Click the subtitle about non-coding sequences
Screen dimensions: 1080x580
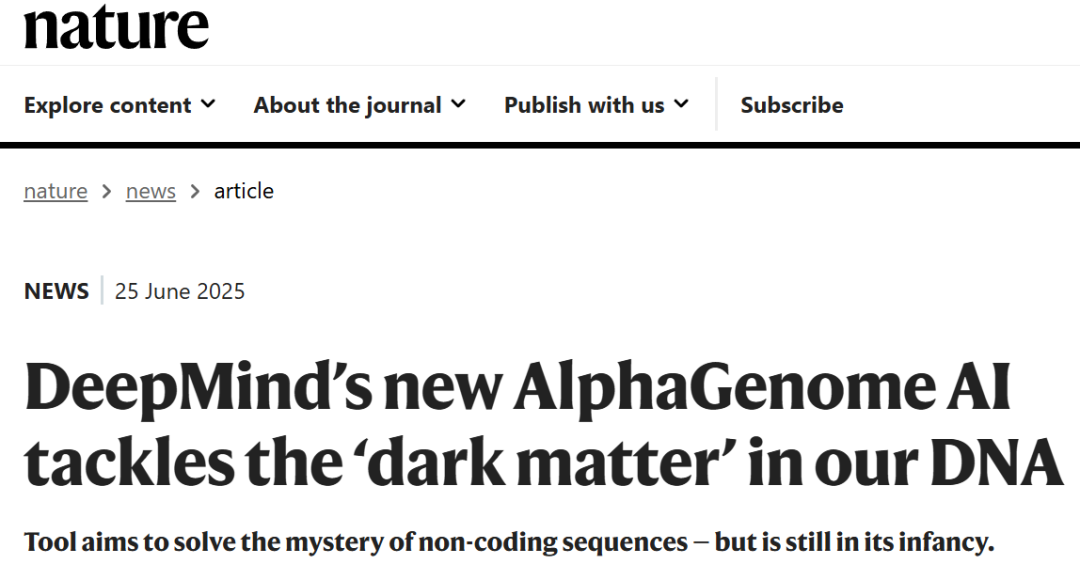(509, 542)
